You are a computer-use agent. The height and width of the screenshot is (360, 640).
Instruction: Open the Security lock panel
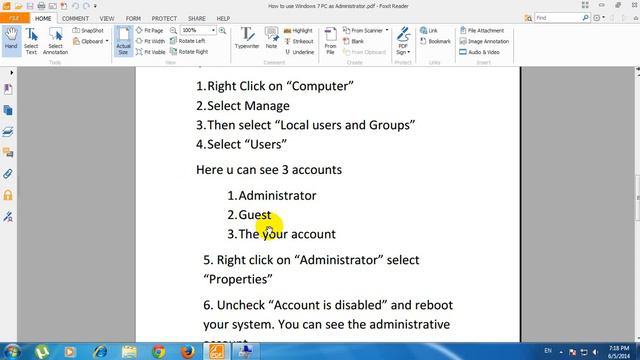pyautogui.click(x=8, y=196)
